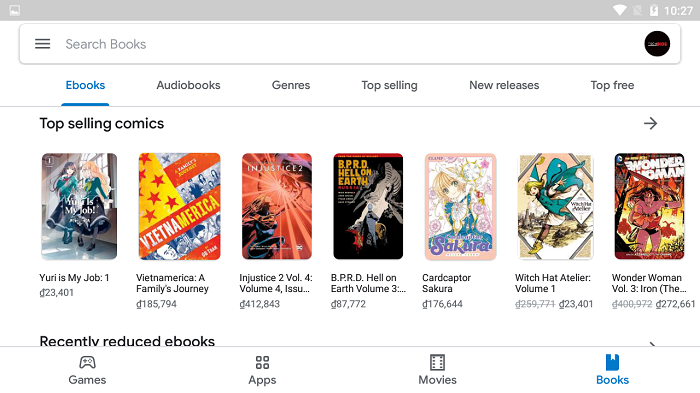
Task: Tap Witch Hat Atelier: Volume 1 title
Action: coord(553,283)
